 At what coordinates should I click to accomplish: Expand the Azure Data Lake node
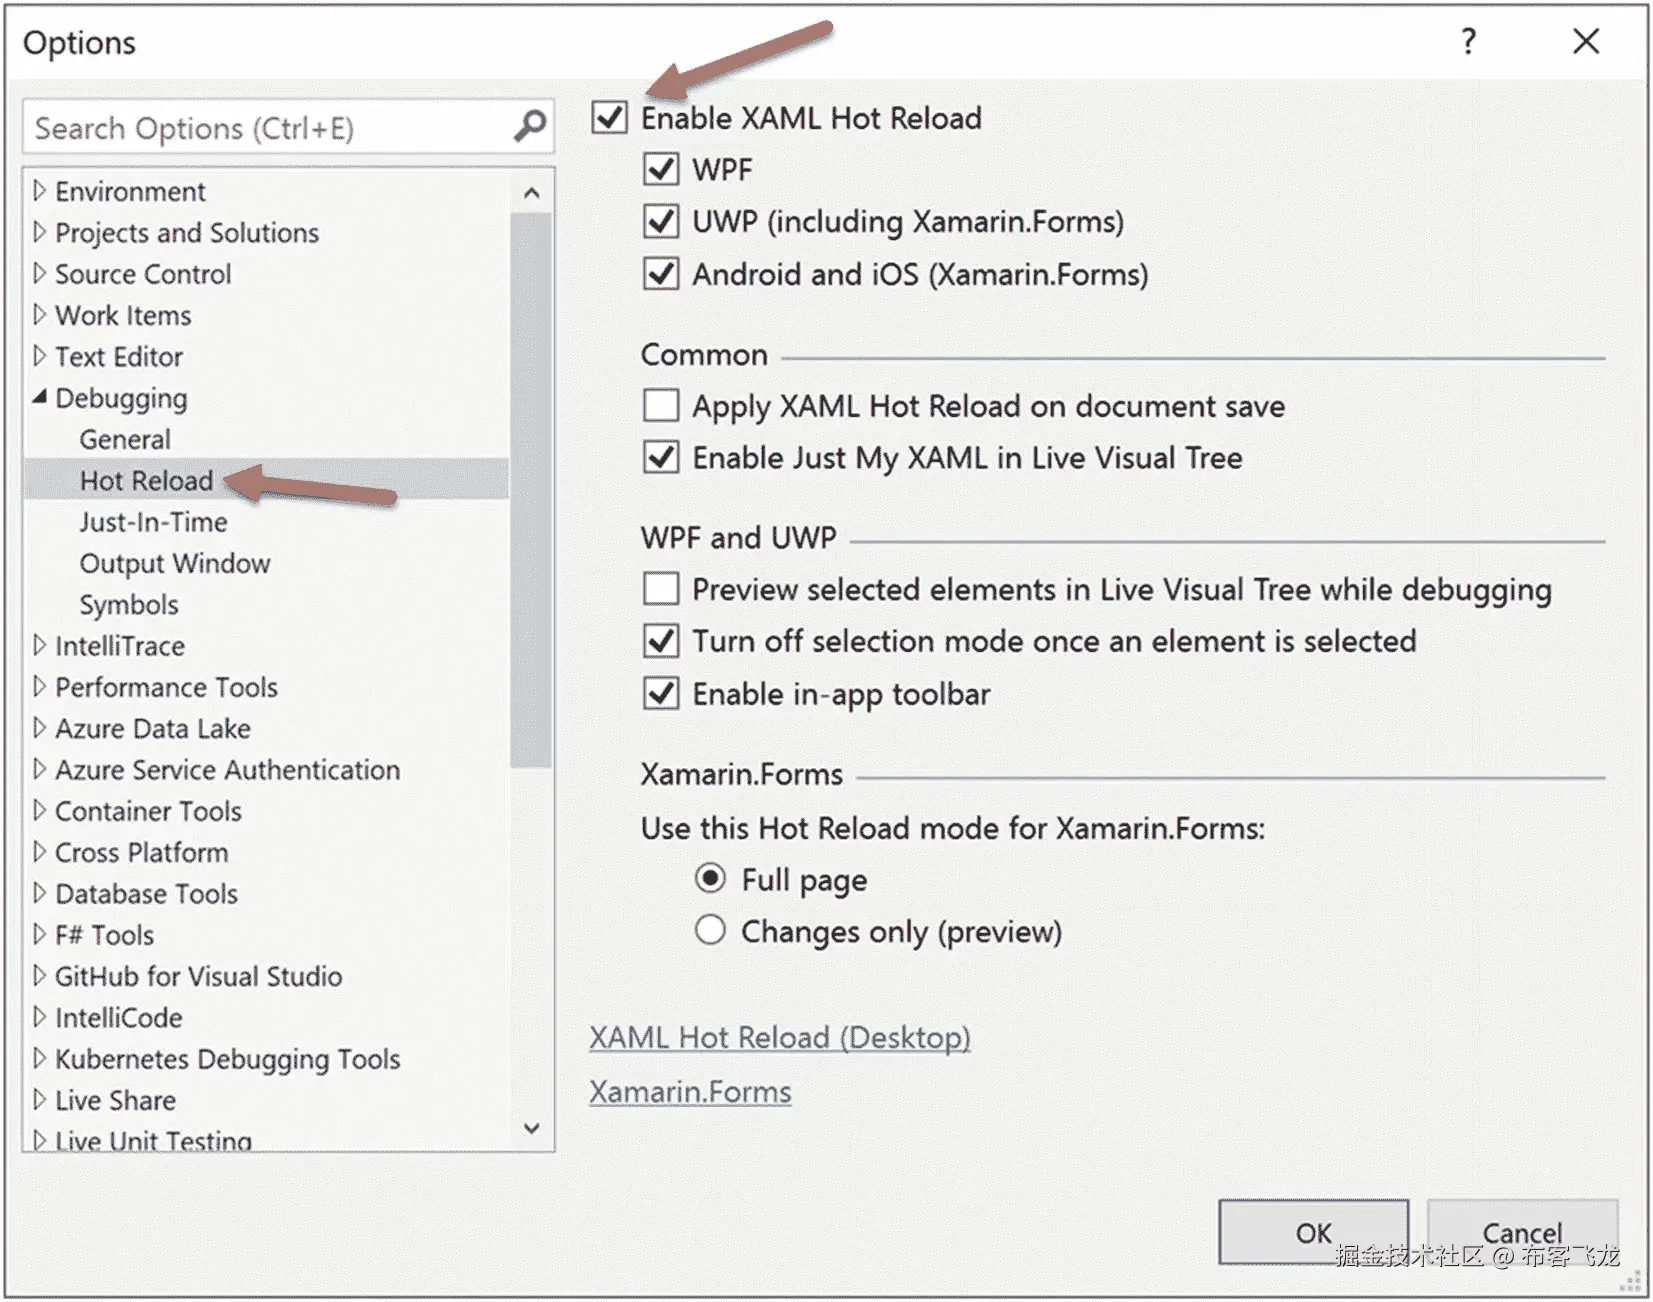click(39, 728)
